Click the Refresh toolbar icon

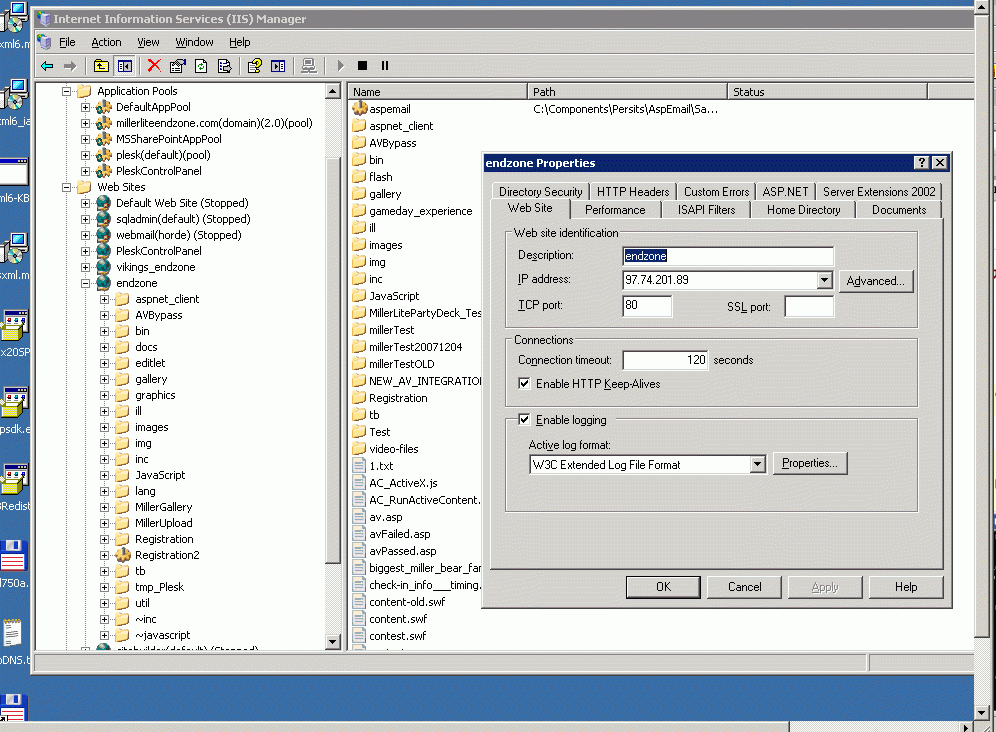pyautogui.click(x=201, y=66)
